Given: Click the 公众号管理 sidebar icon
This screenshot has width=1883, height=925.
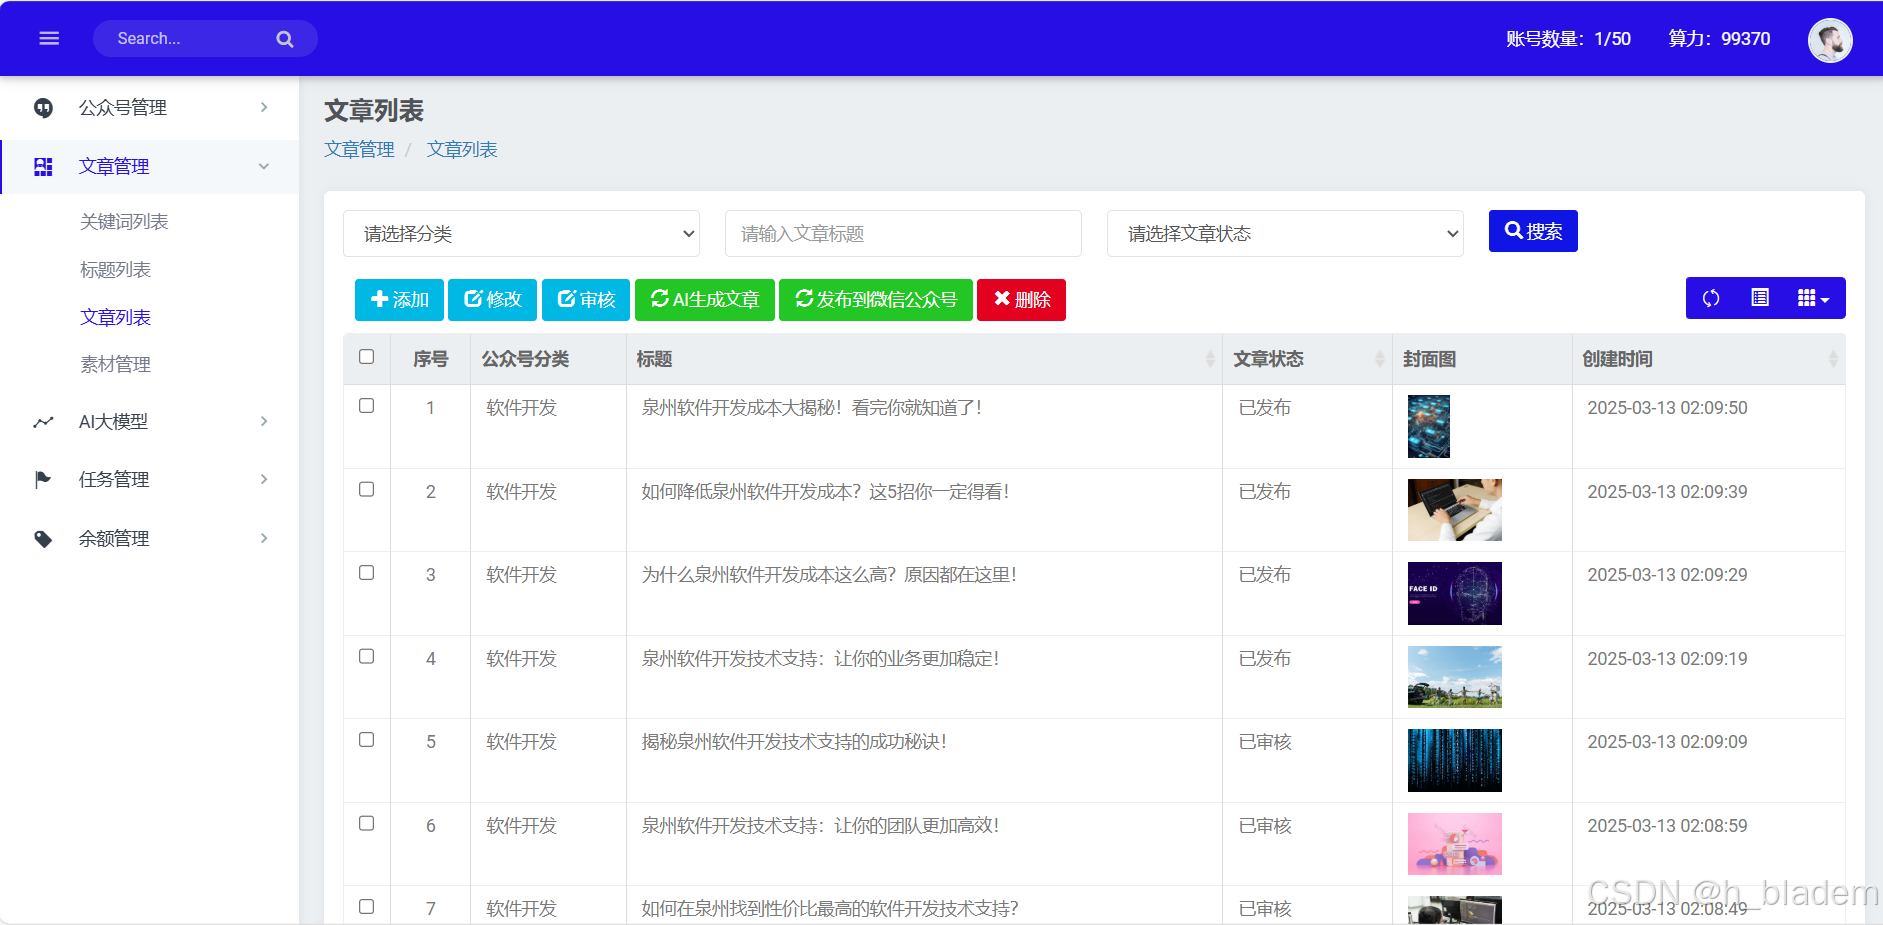Looking at the screenshot, I should pos(43,108).
